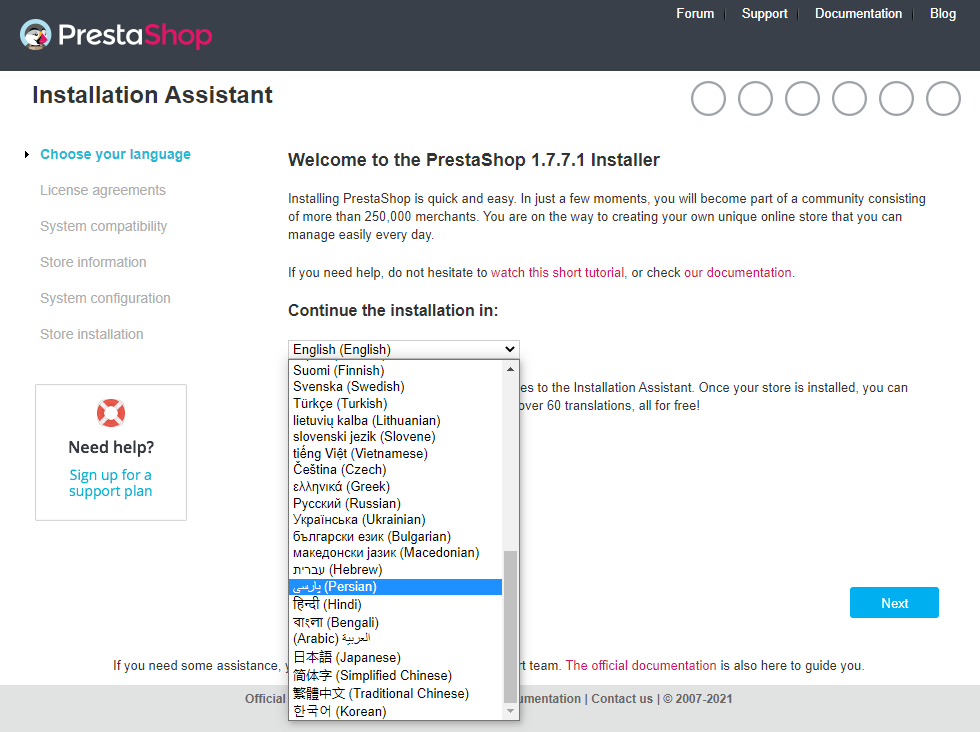Click the first installation step circle
This screenshot has height=732, width=980.
[x=708, y=99]
